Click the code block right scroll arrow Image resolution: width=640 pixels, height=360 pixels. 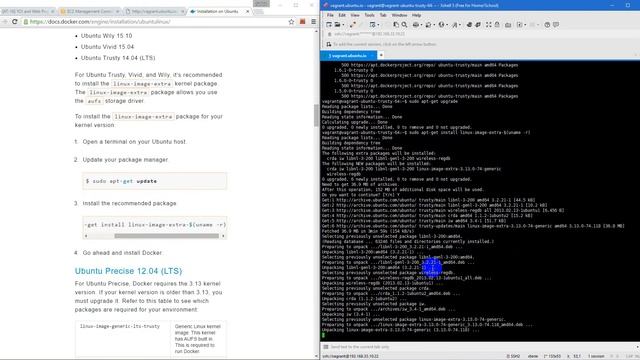pos(223,236)
